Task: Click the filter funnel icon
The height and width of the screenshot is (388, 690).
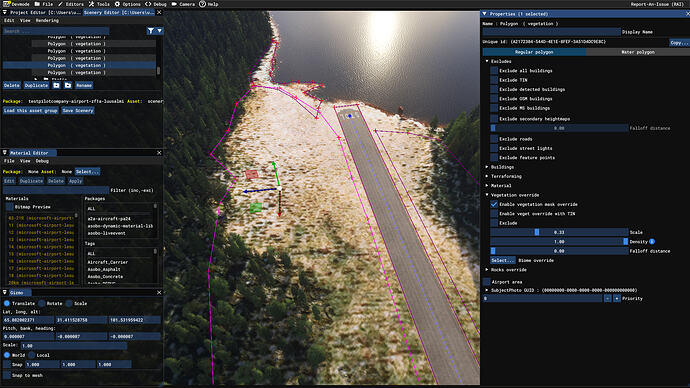Action: tap(151, 31)
